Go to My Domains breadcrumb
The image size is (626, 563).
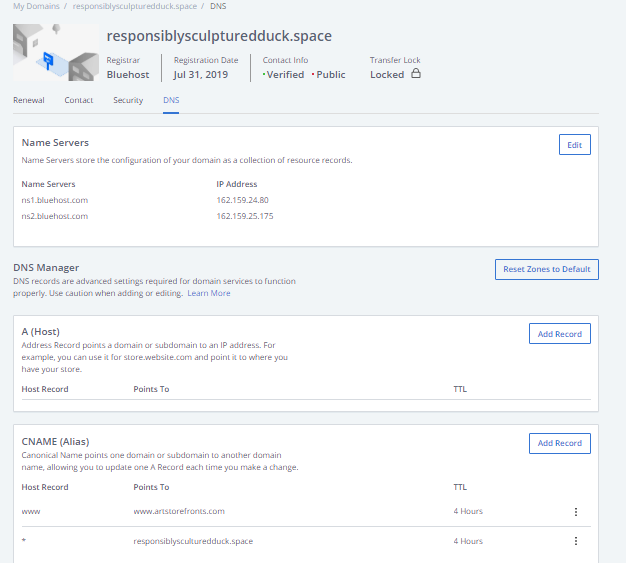(x=36, y=6)
